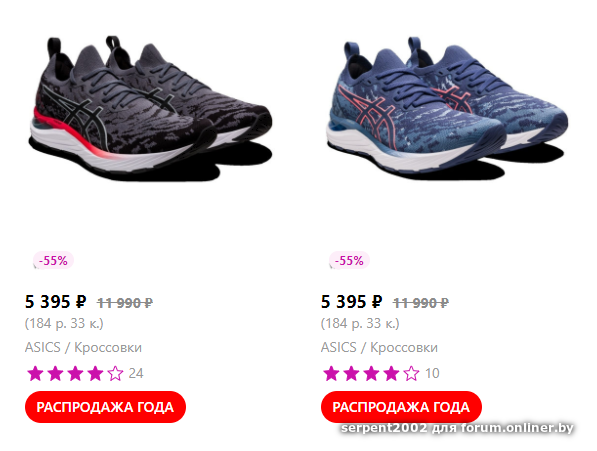Click the -55% badge under the gray sneakers
Viewport: 597px width, 451px height.
click(53, 261)
